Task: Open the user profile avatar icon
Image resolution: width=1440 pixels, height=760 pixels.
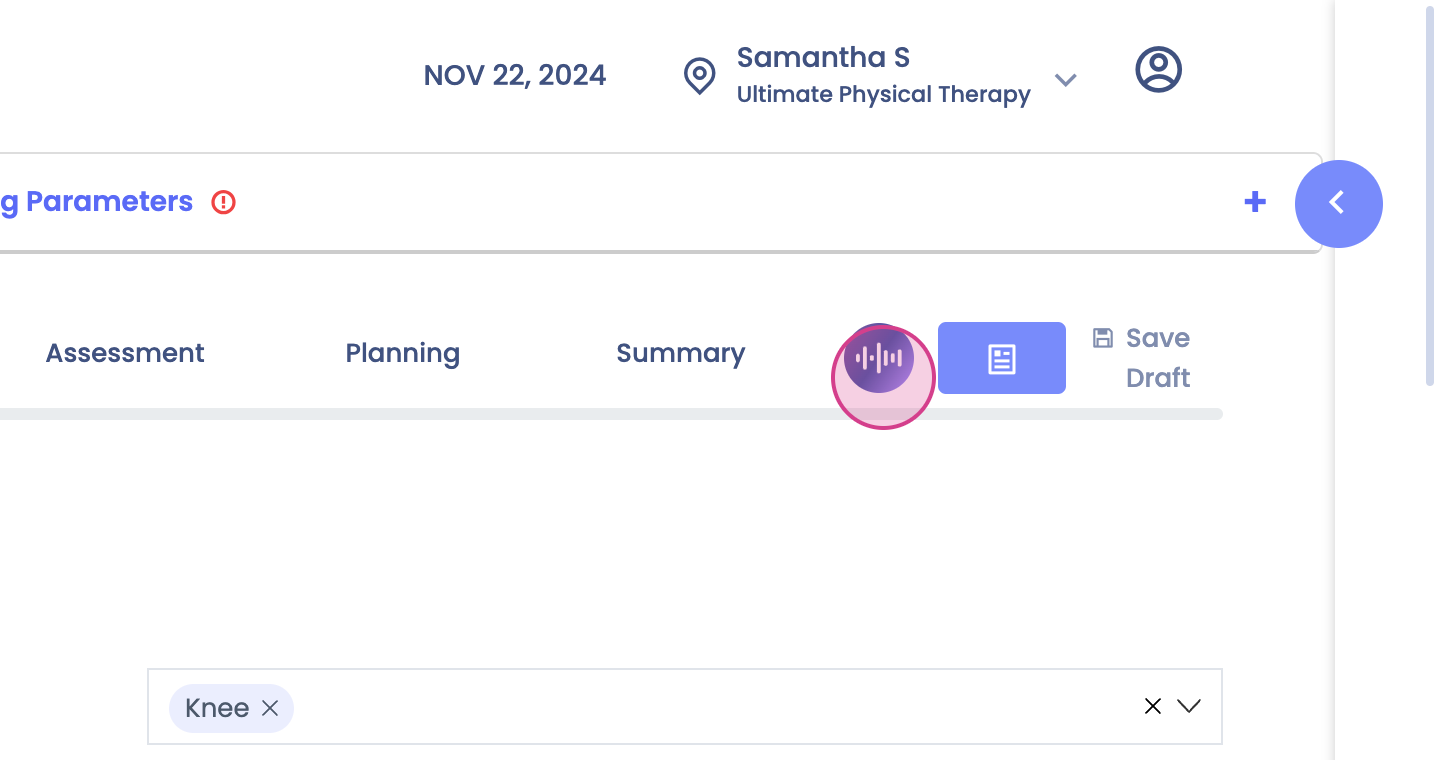Action: (x=1159, y=70)
